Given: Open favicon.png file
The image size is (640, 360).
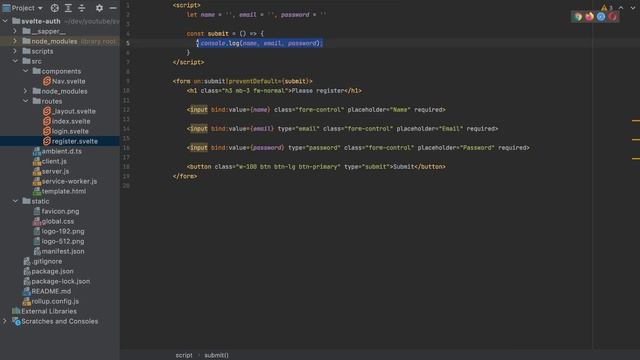Looking at the screenshot, I should (60, 211).
